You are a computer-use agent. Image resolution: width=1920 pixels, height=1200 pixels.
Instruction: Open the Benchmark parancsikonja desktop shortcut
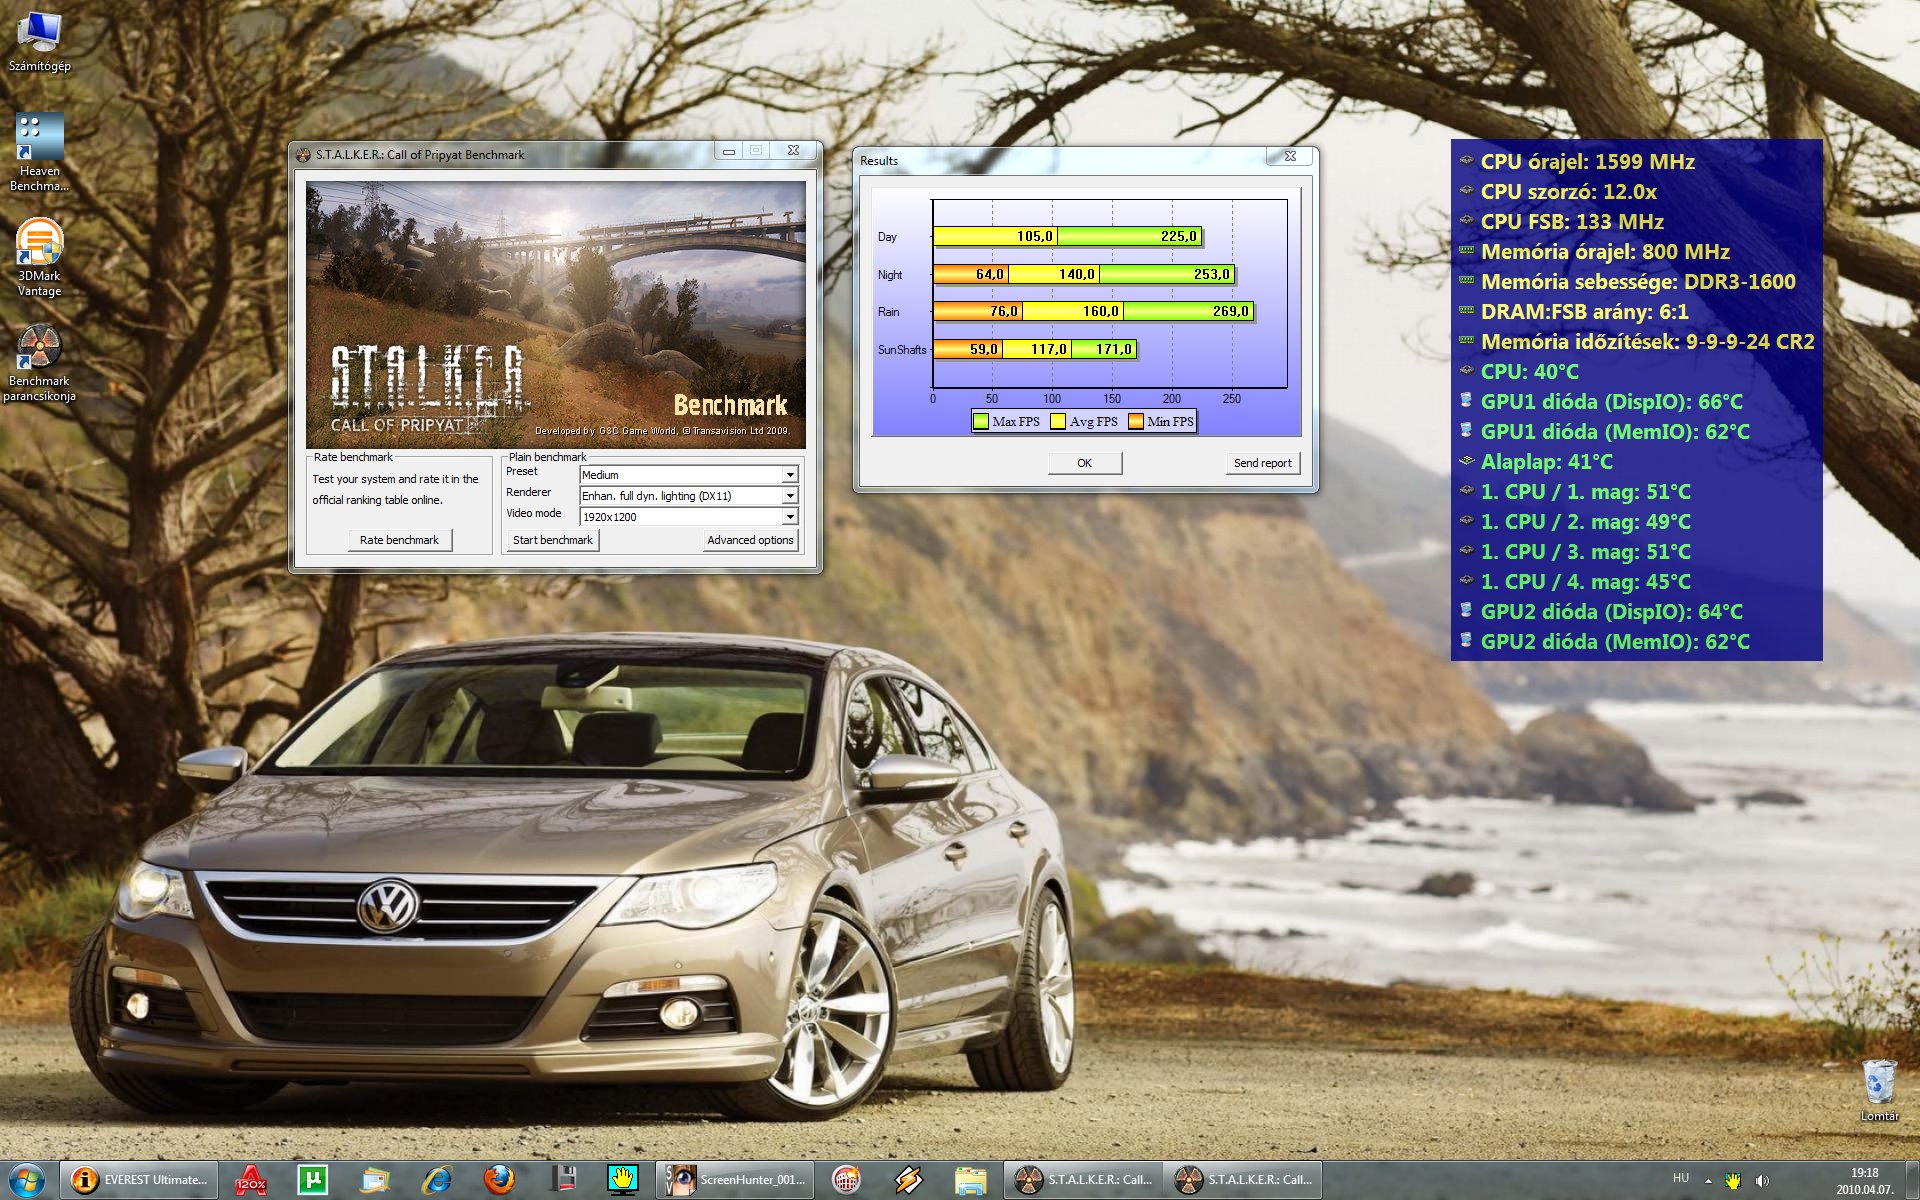[39, 363]
